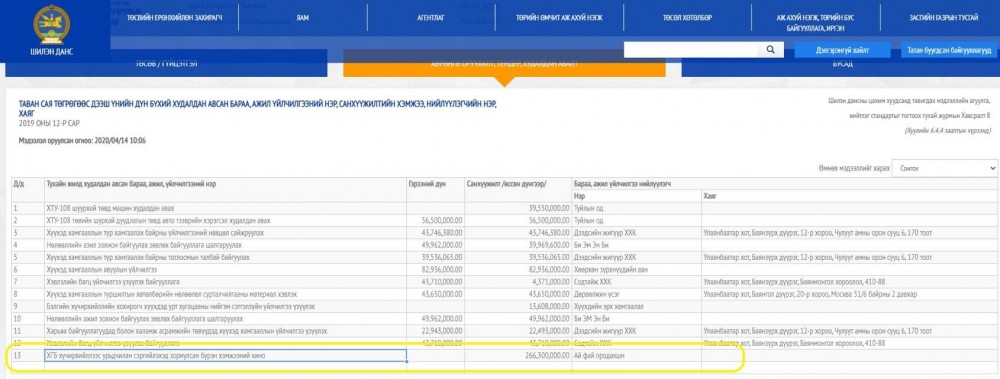Open the Сонгох previous-info dropdown
The image size is (1000, 379).
945,168
